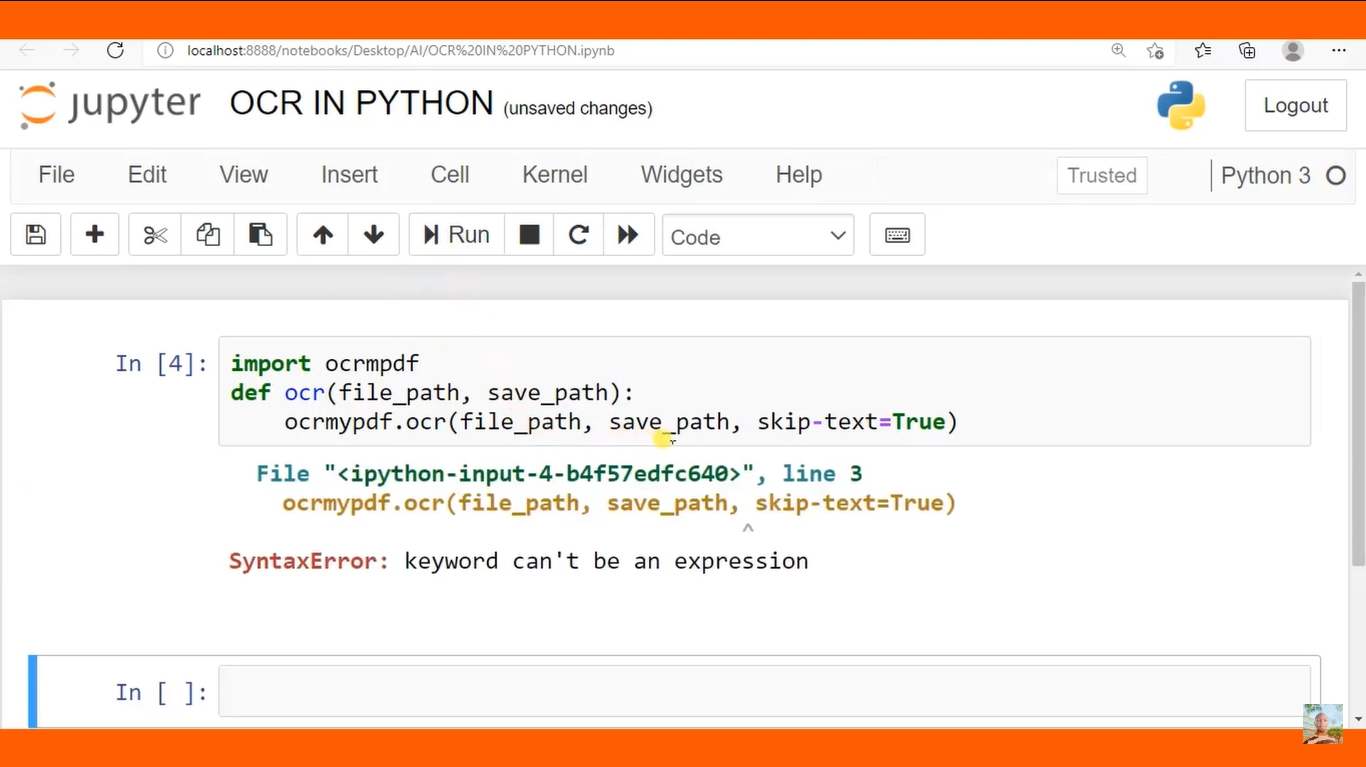
Task: Open the View menu
Action: (x=243, y=175)
